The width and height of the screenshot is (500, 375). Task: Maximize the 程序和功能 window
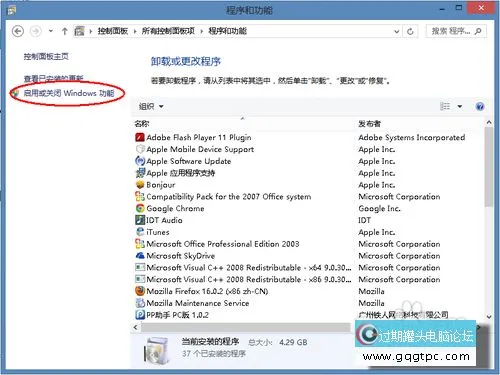coord(459,8)
